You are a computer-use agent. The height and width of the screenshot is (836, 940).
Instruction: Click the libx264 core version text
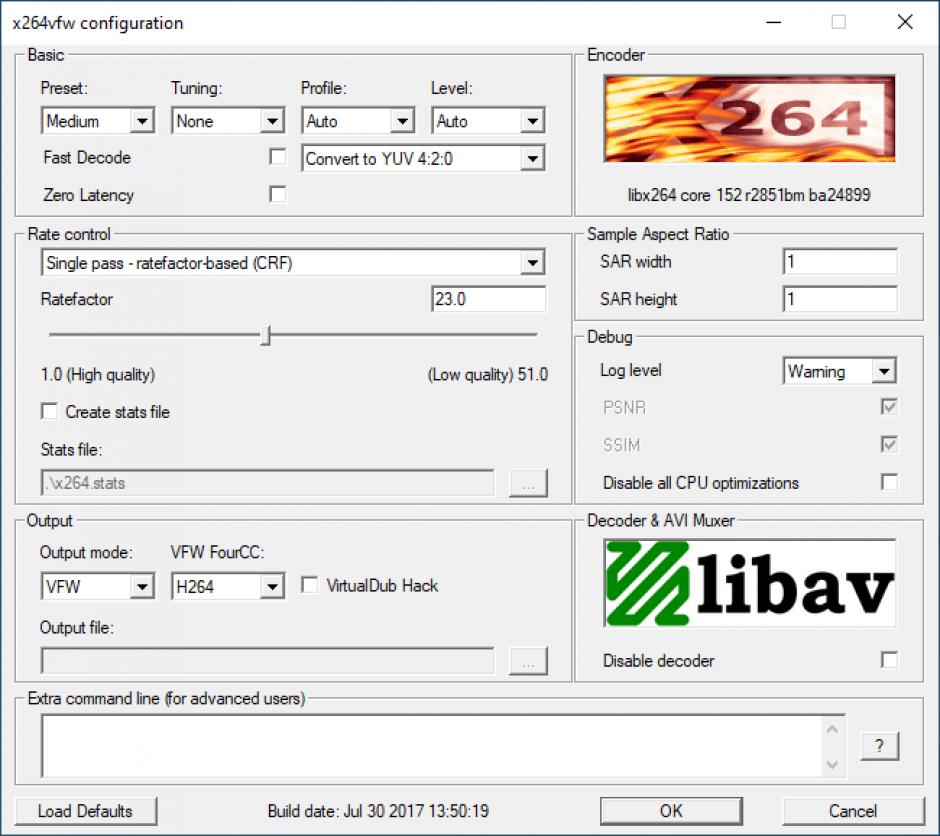(x=749, y=195)
